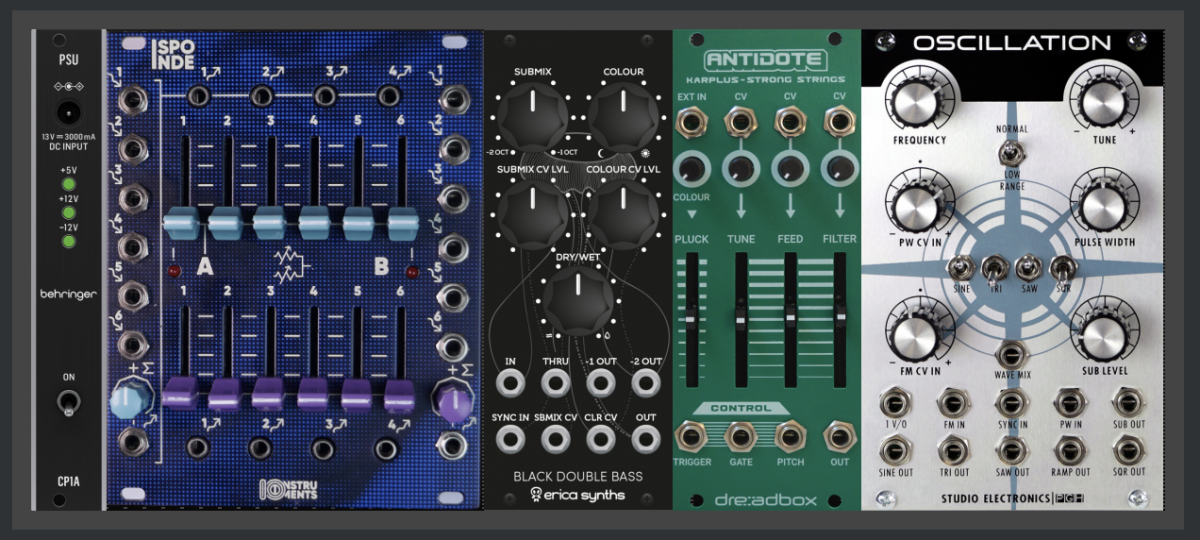The image size is (1200, 540).
Task: Turn the DRY/WET knob
Action: (x=577, y=298)
